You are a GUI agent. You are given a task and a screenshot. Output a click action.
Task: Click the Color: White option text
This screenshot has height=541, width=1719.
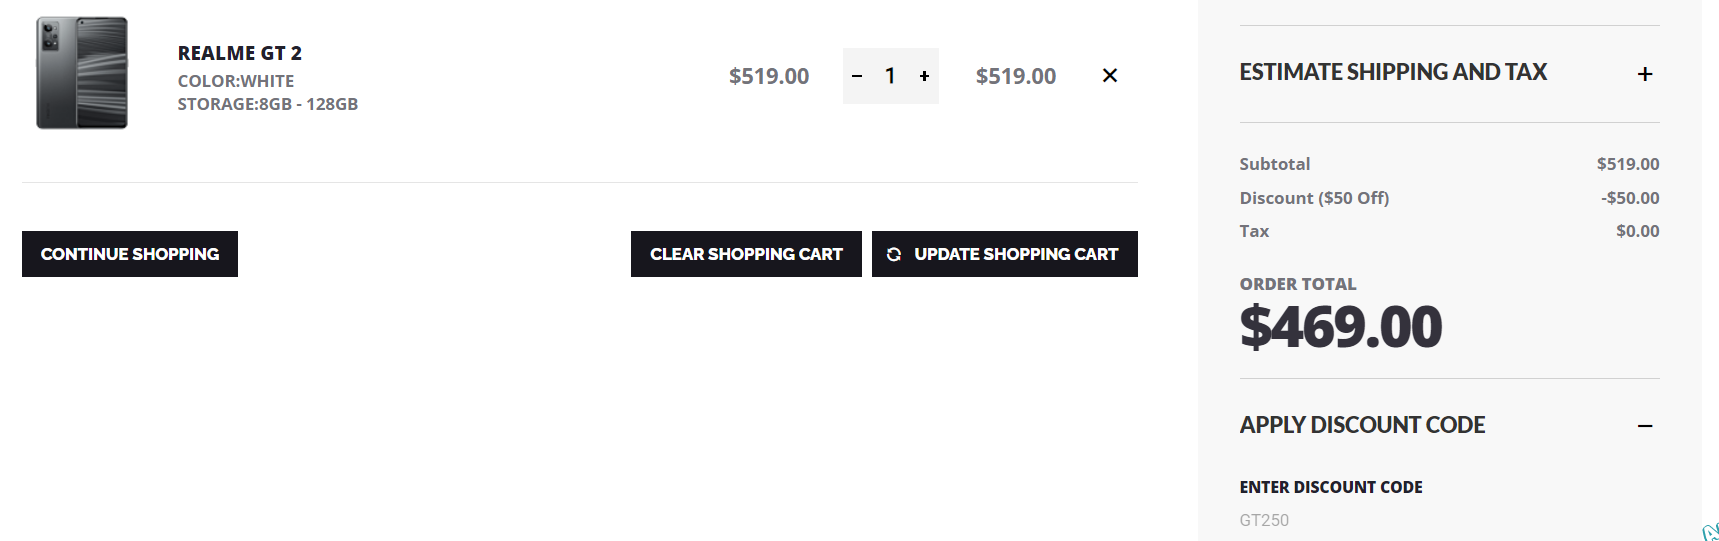[x=236, y=81]
